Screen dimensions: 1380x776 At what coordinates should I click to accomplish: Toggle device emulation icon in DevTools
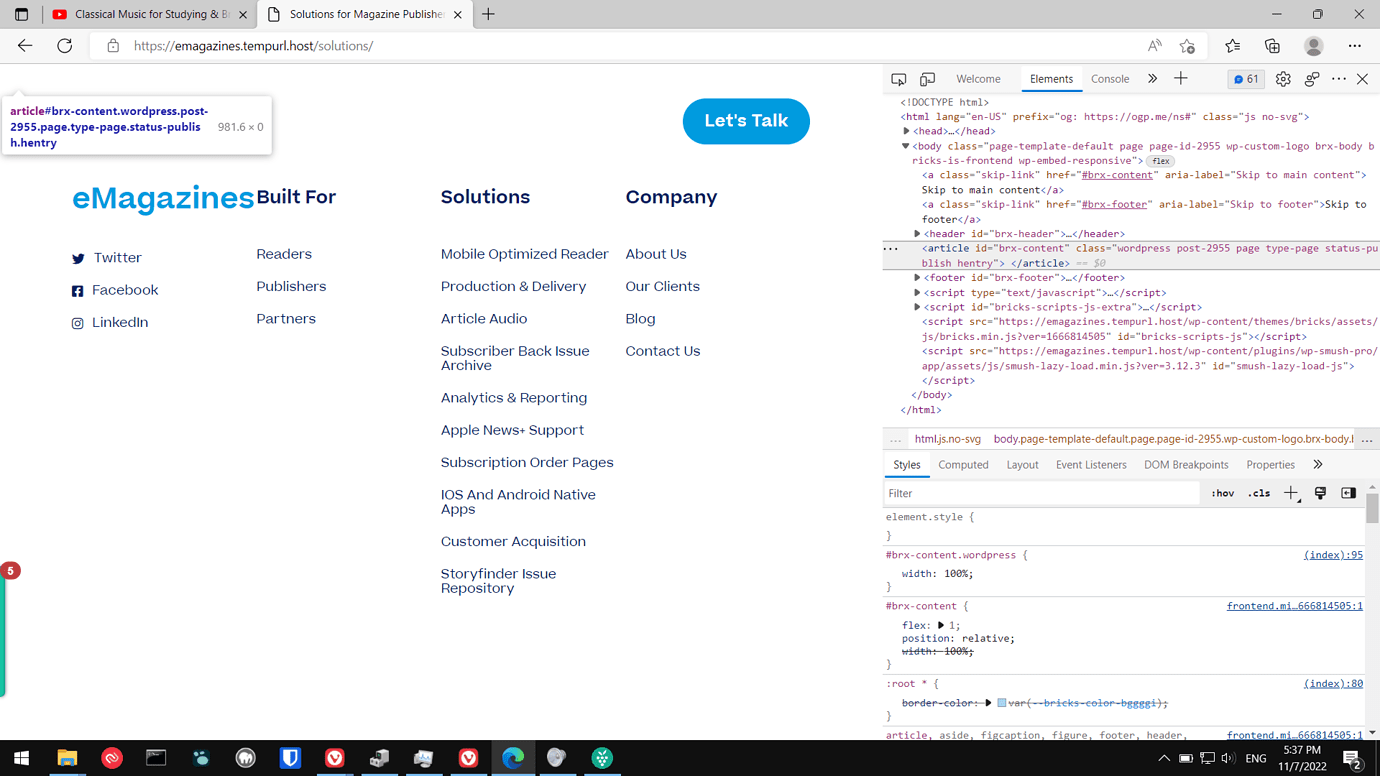point(927,79)
